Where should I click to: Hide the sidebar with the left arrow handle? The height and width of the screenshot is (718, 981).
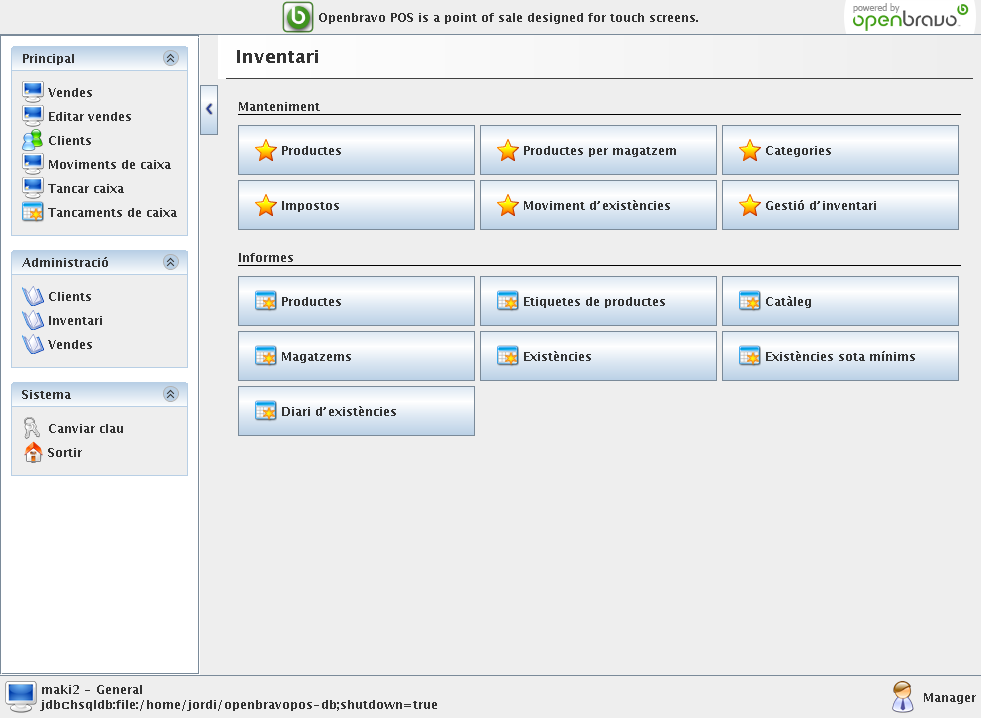[209, 109]
